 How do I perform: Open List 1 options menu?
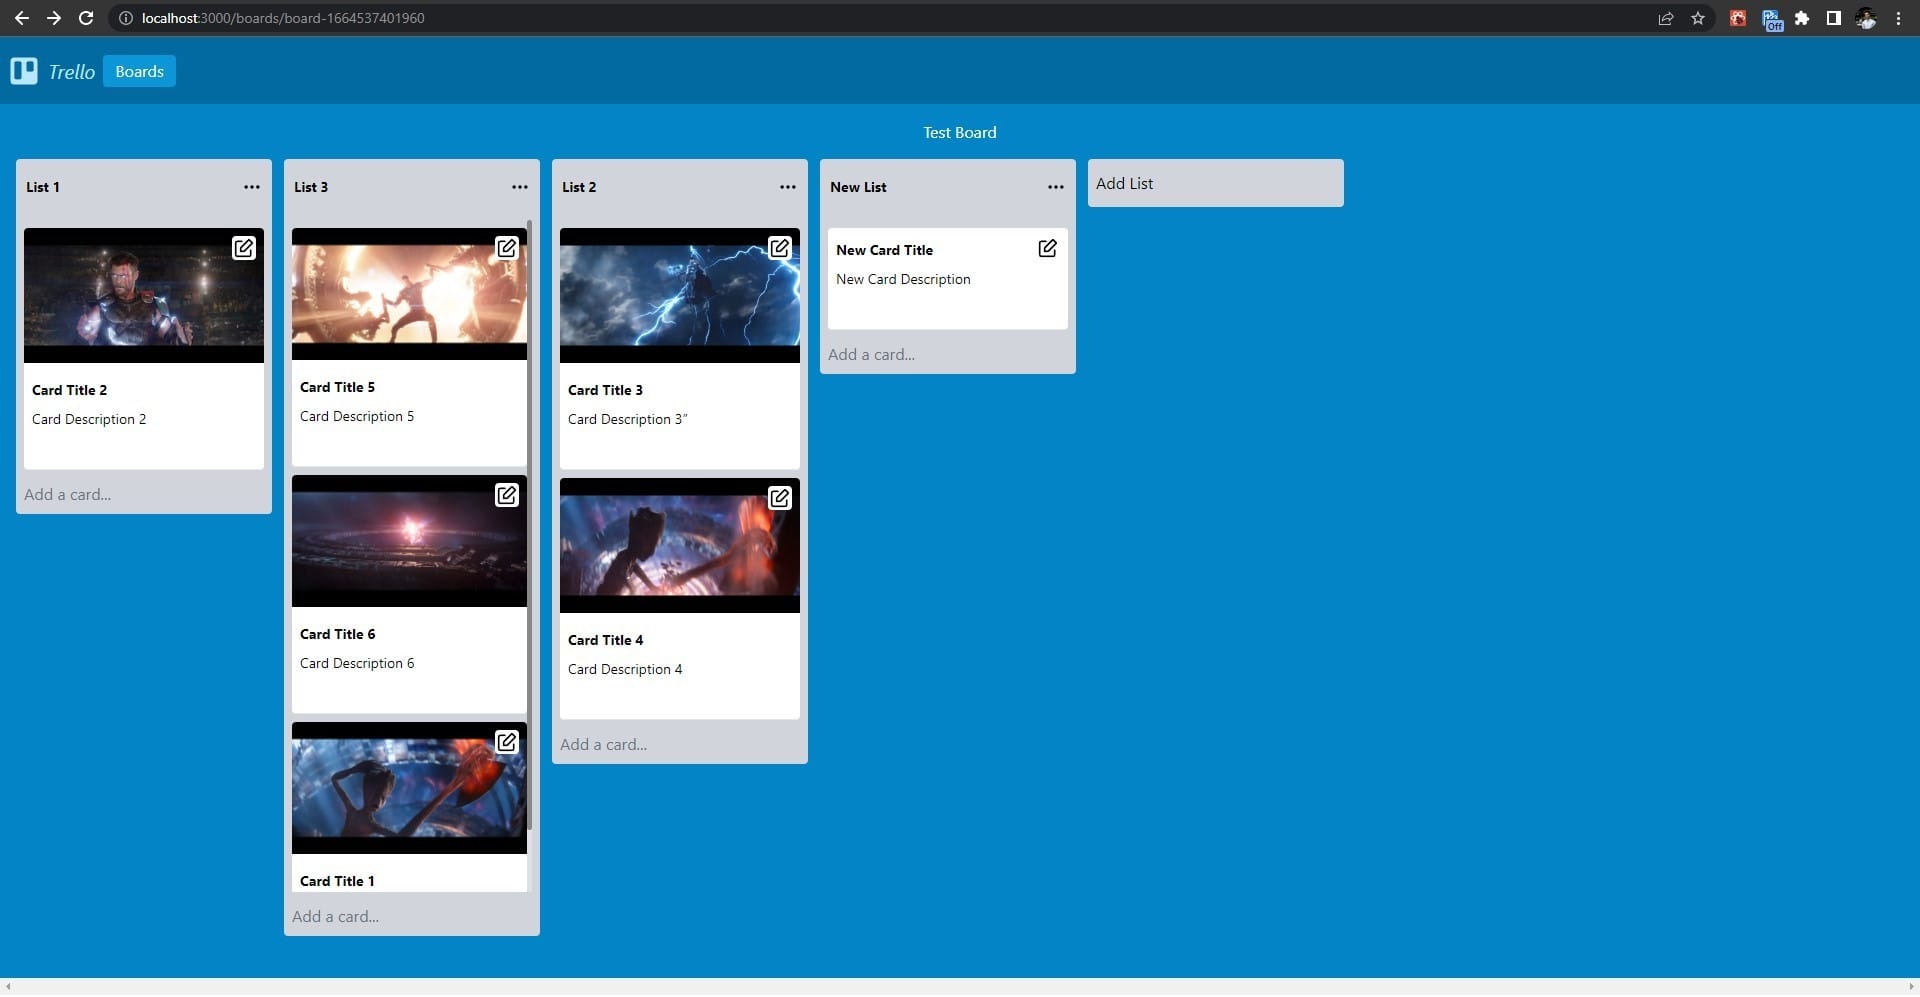[x=252, y=187]
